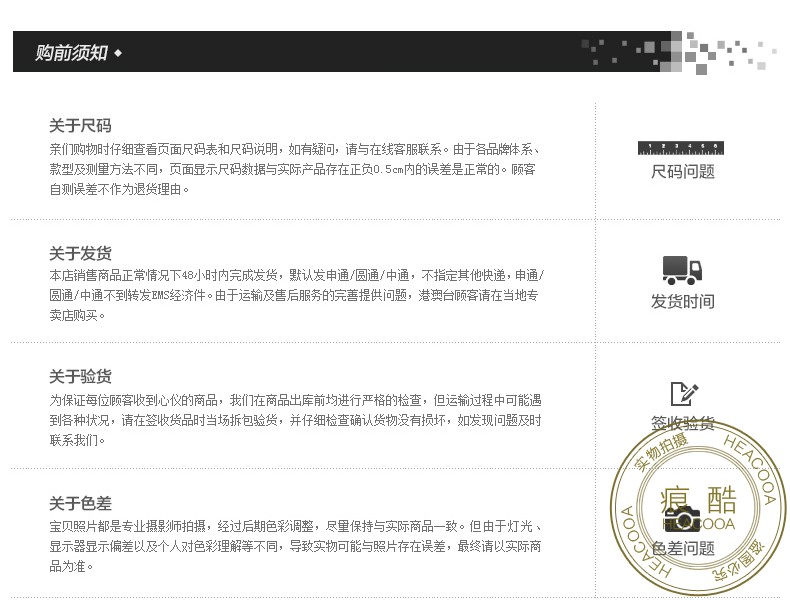Click the camera icon for color difference
The image size is (790, 600).
click(683, 518)
